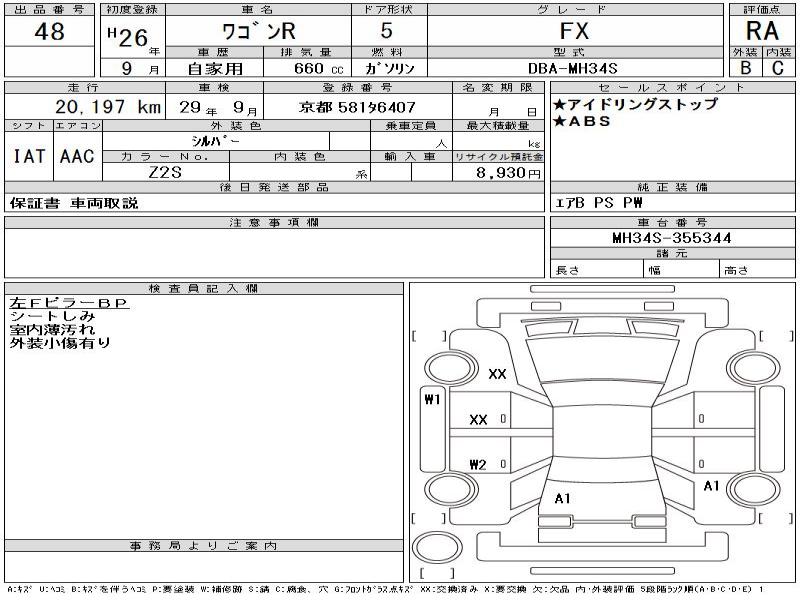
Task: Click the 左FピラーBP inspector note
Action: tap(68, 303)
